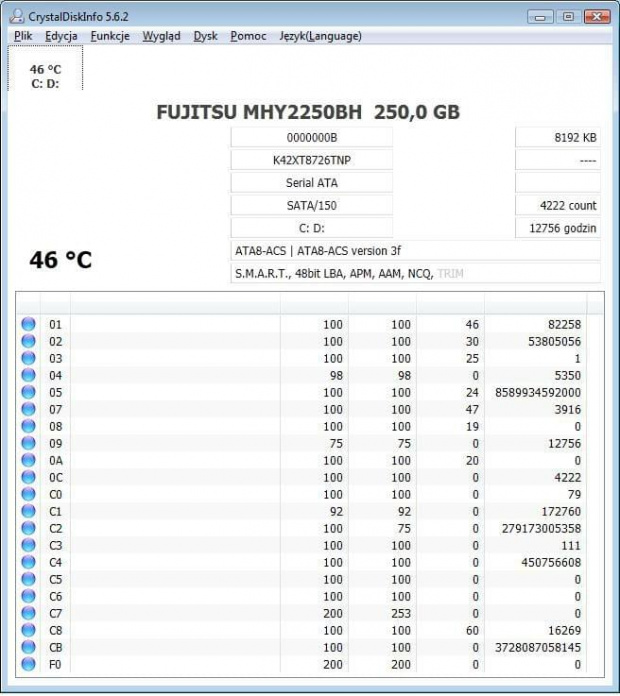
Task: Click raw value 3728087058145 in row CB
Action: click(x=538, y=648)
